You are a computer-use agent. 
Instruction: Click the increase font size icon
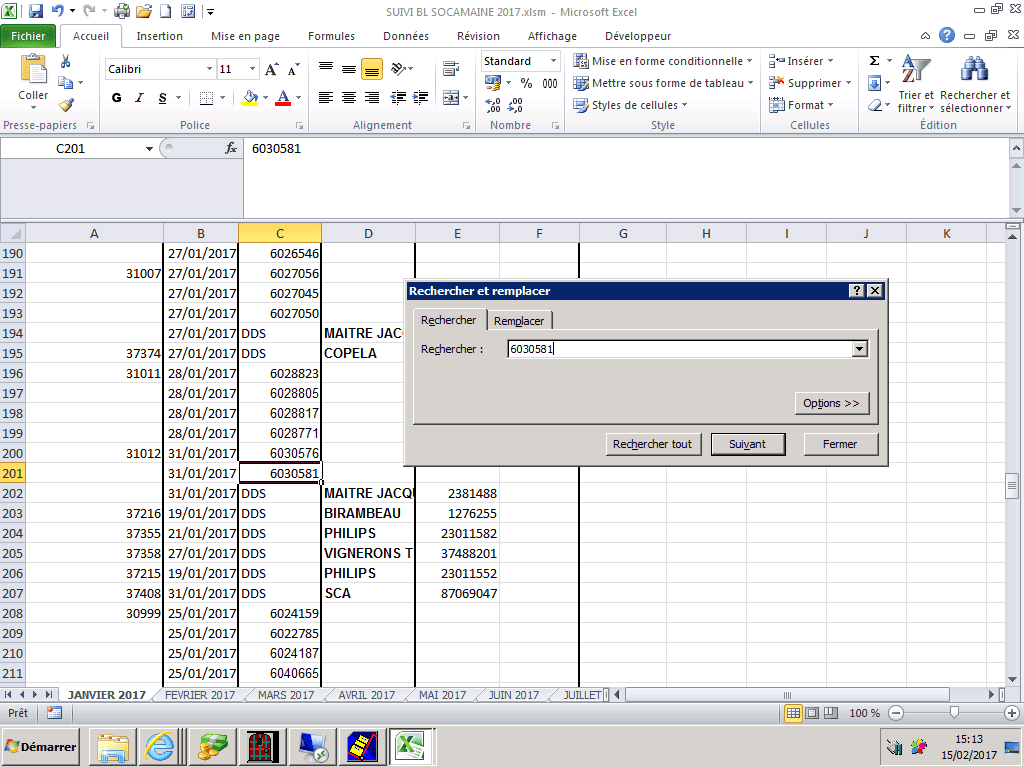[x=272, y=70]
